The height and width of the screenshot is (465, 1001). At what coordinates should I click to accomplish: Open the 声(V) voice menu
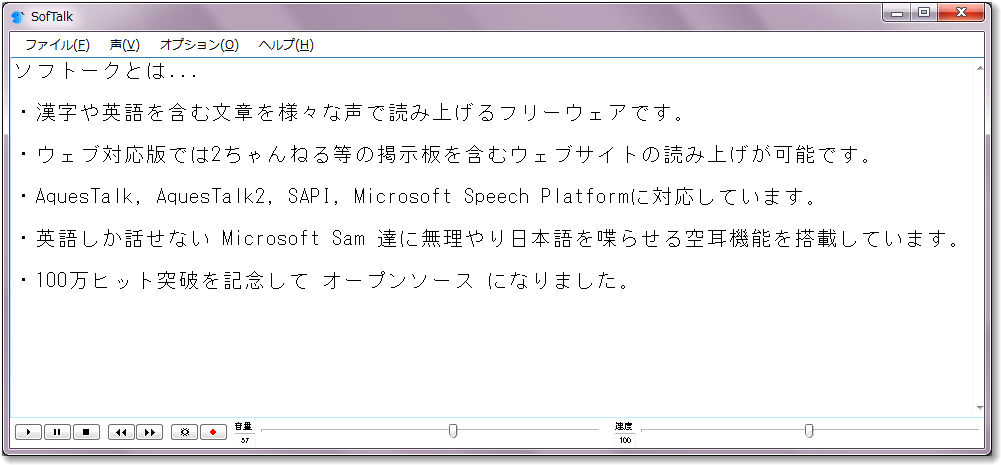[x=125, y=45]
